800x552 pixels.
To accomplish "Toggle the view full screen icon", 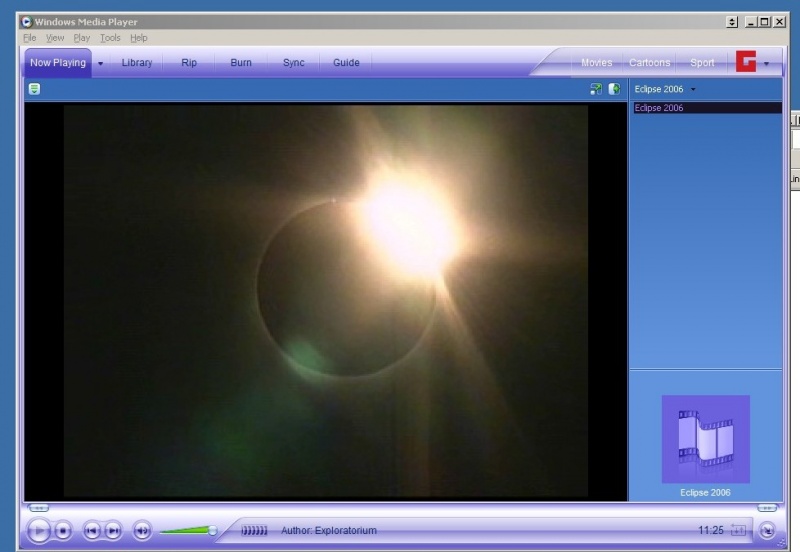I will 596,89.
